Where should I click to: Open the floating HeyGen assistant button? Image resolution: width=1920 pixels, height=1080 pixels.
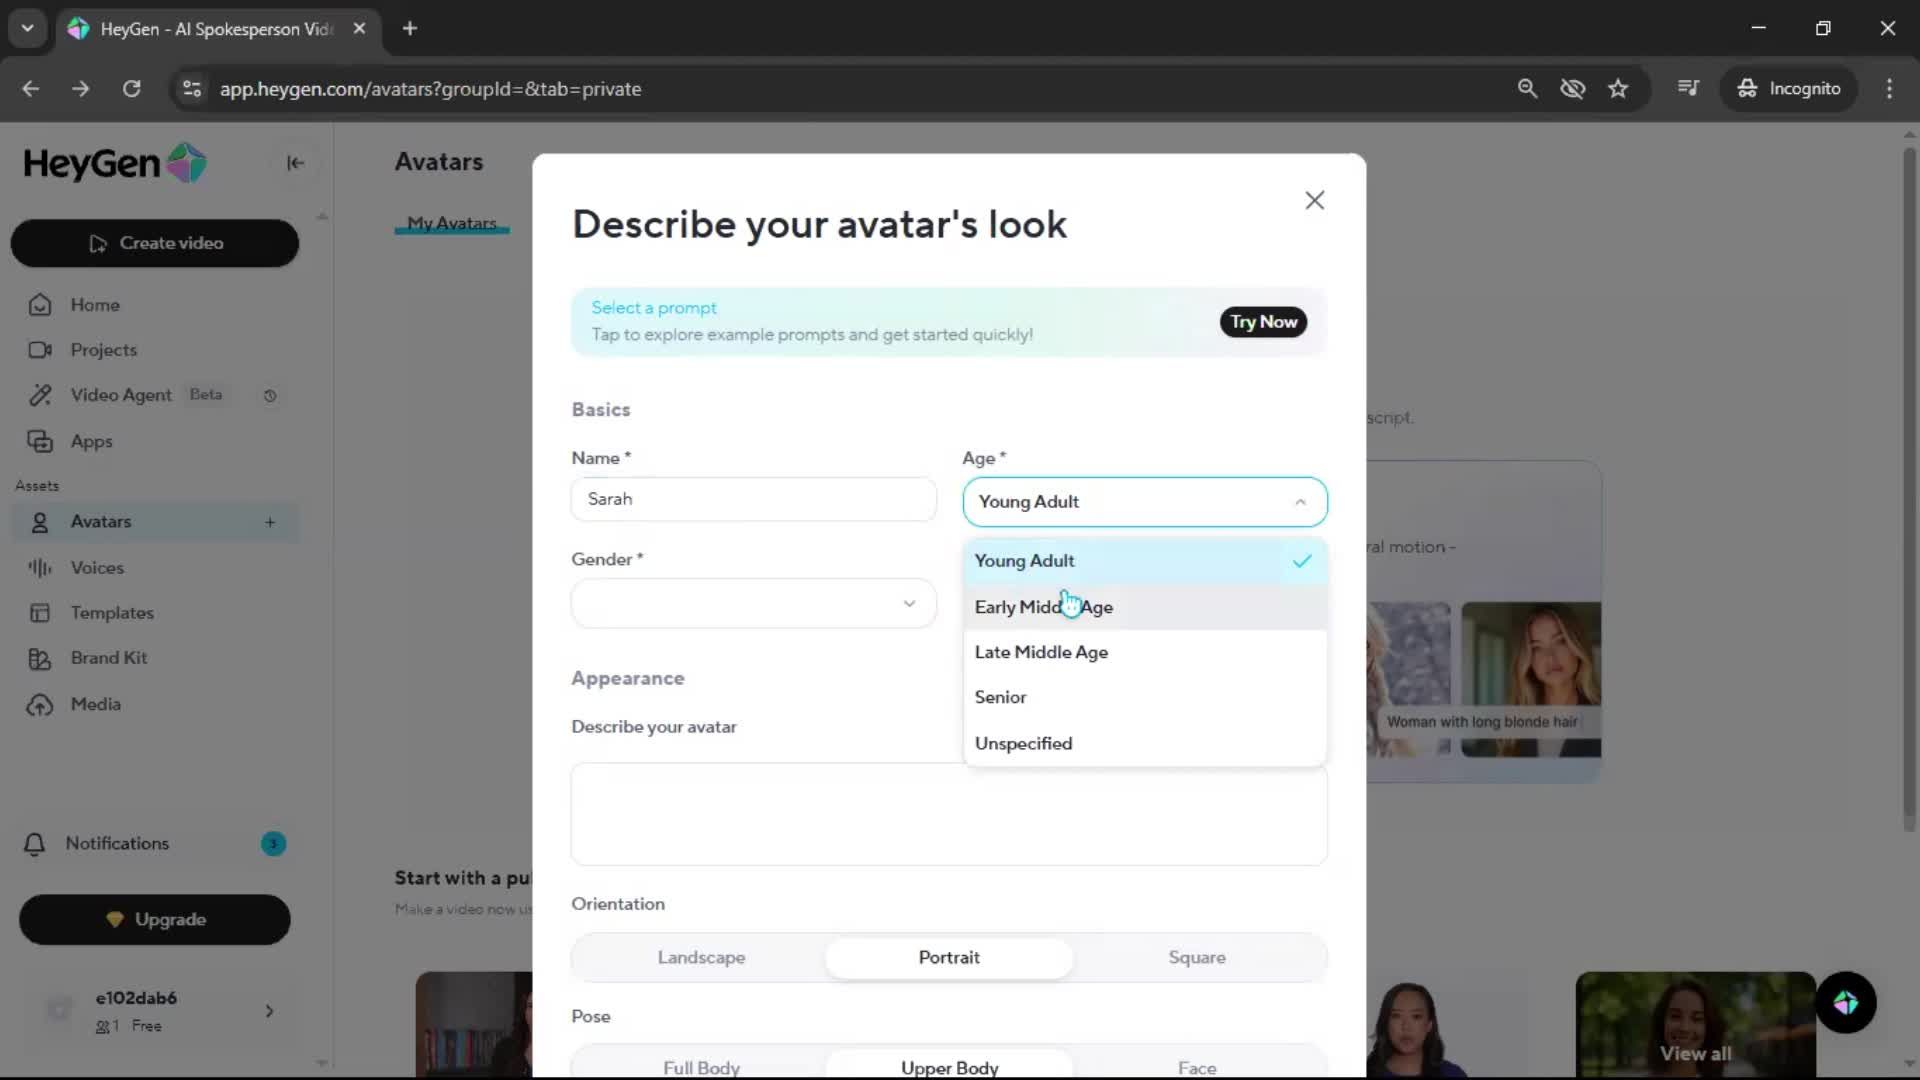[x=1845, y=1002]
